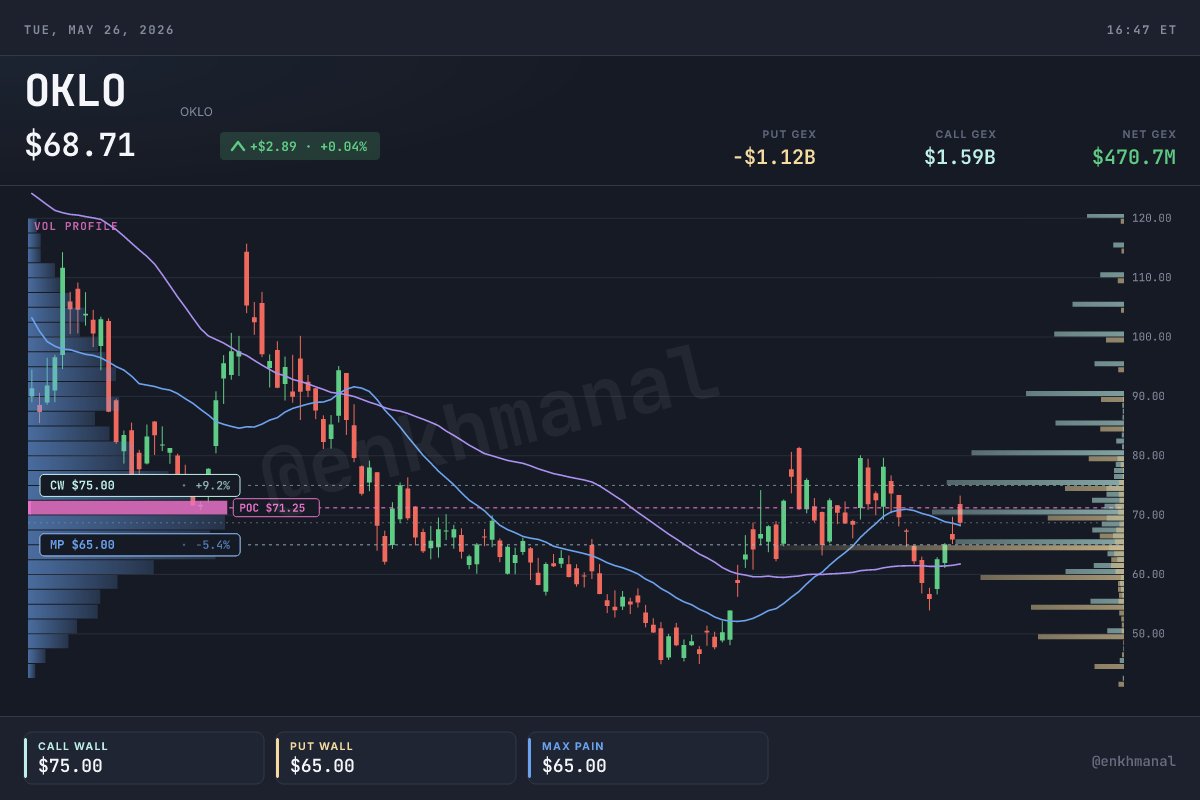The width and height of the screenshot is (1200, 800).
Task: Click the up-arrow icon in change badge
Action: (x=237, y=146)
